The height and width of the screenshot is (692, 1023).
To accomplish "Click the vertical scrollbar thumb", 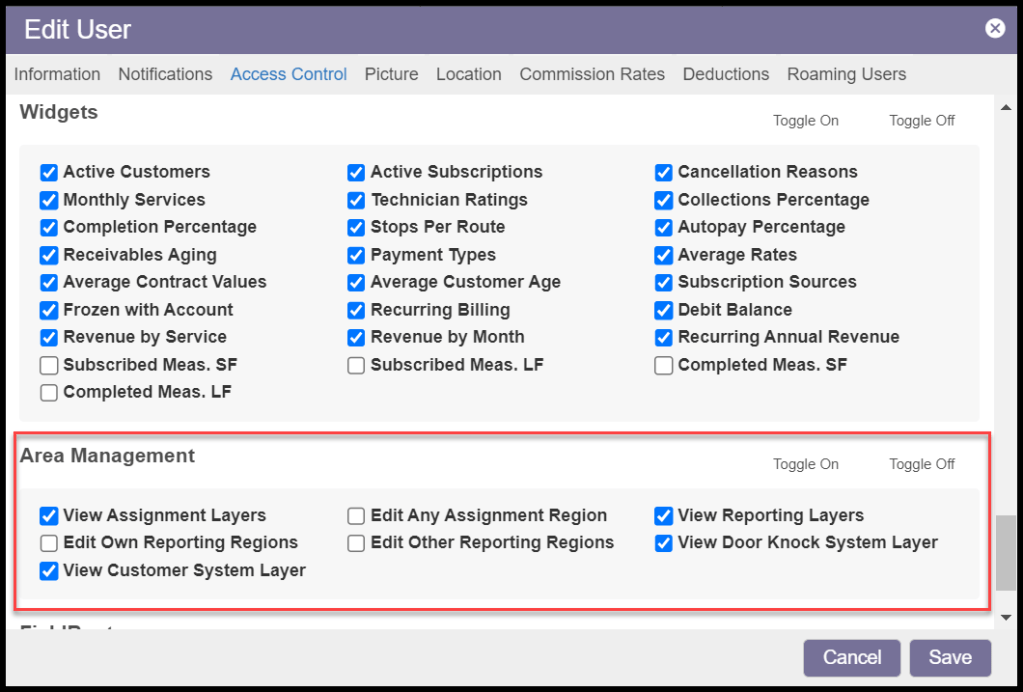I will 1004,552.
